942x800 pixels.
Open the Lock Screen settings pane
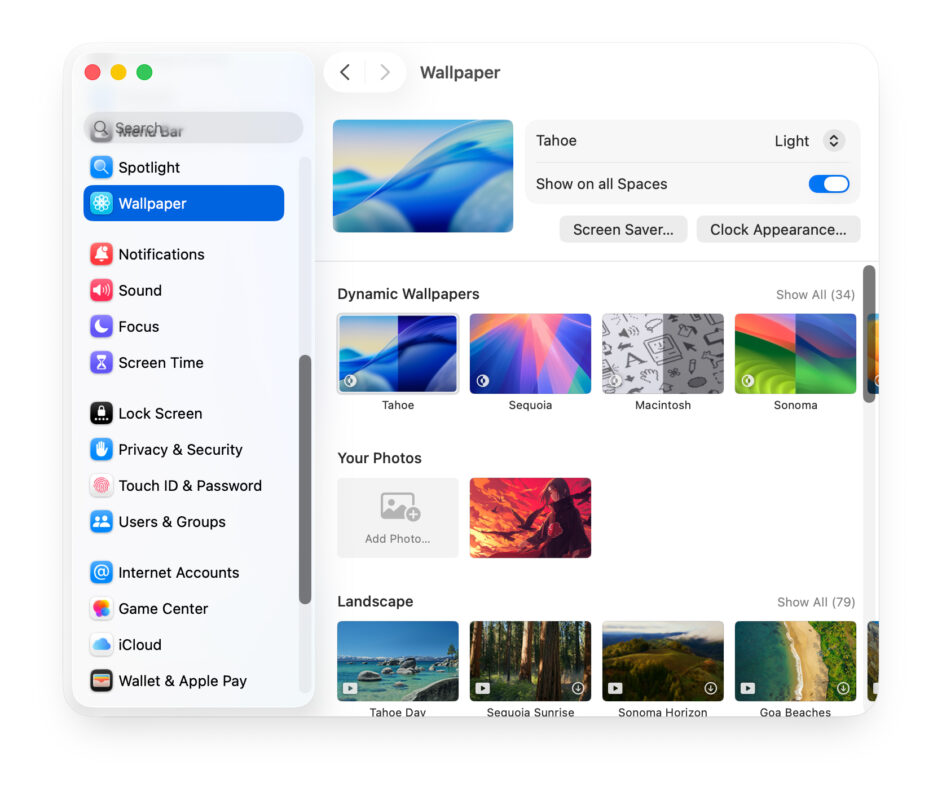[x=184, y=413]
